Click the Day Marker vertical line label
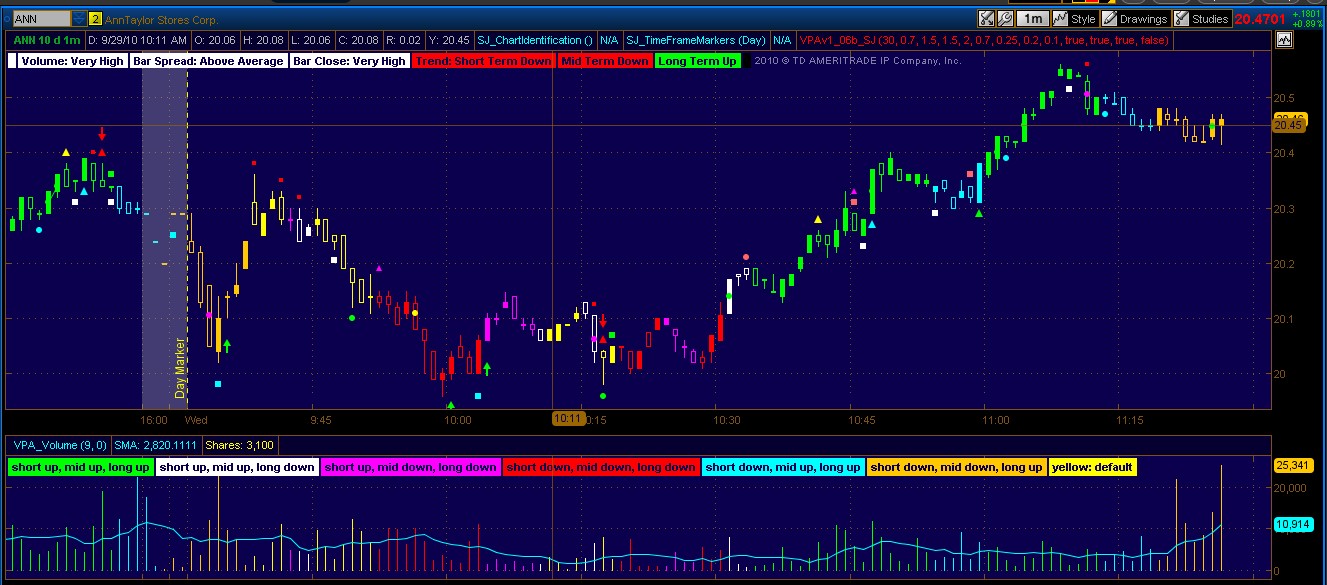1327x585 pixels. (x=180, y=367)
